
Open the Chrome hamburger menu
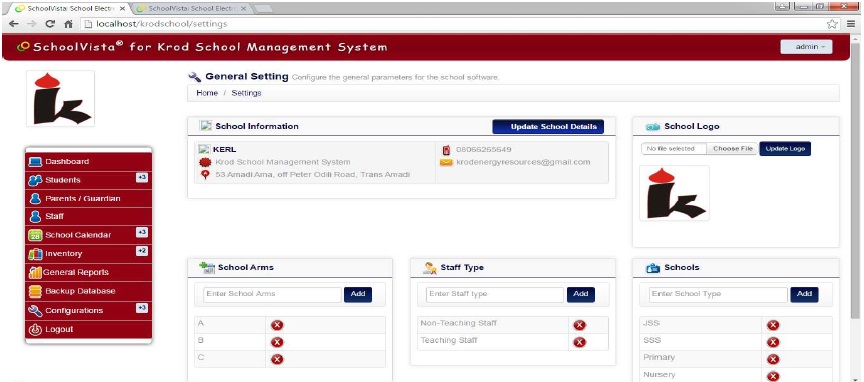851,24
